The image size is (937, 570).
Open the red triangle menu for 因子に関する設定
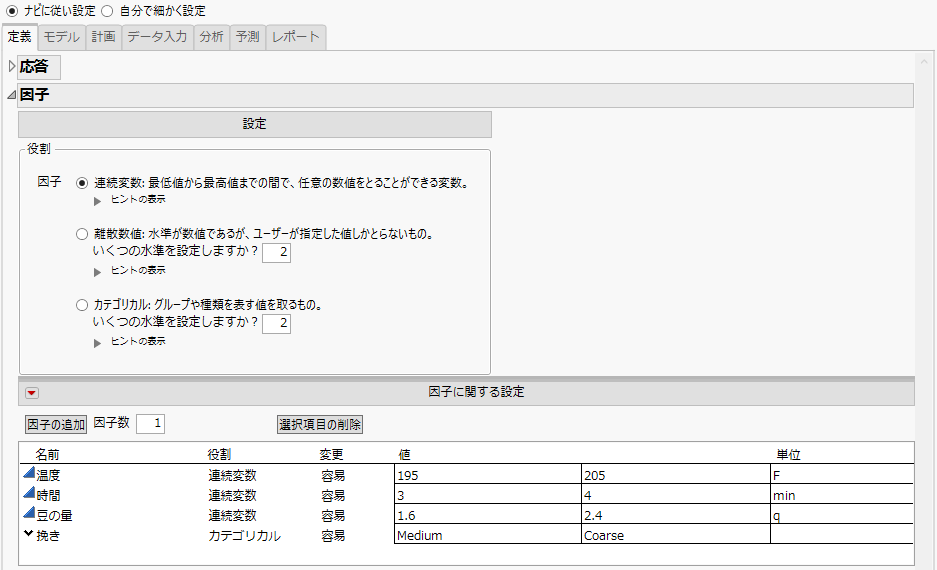[32, 393]
